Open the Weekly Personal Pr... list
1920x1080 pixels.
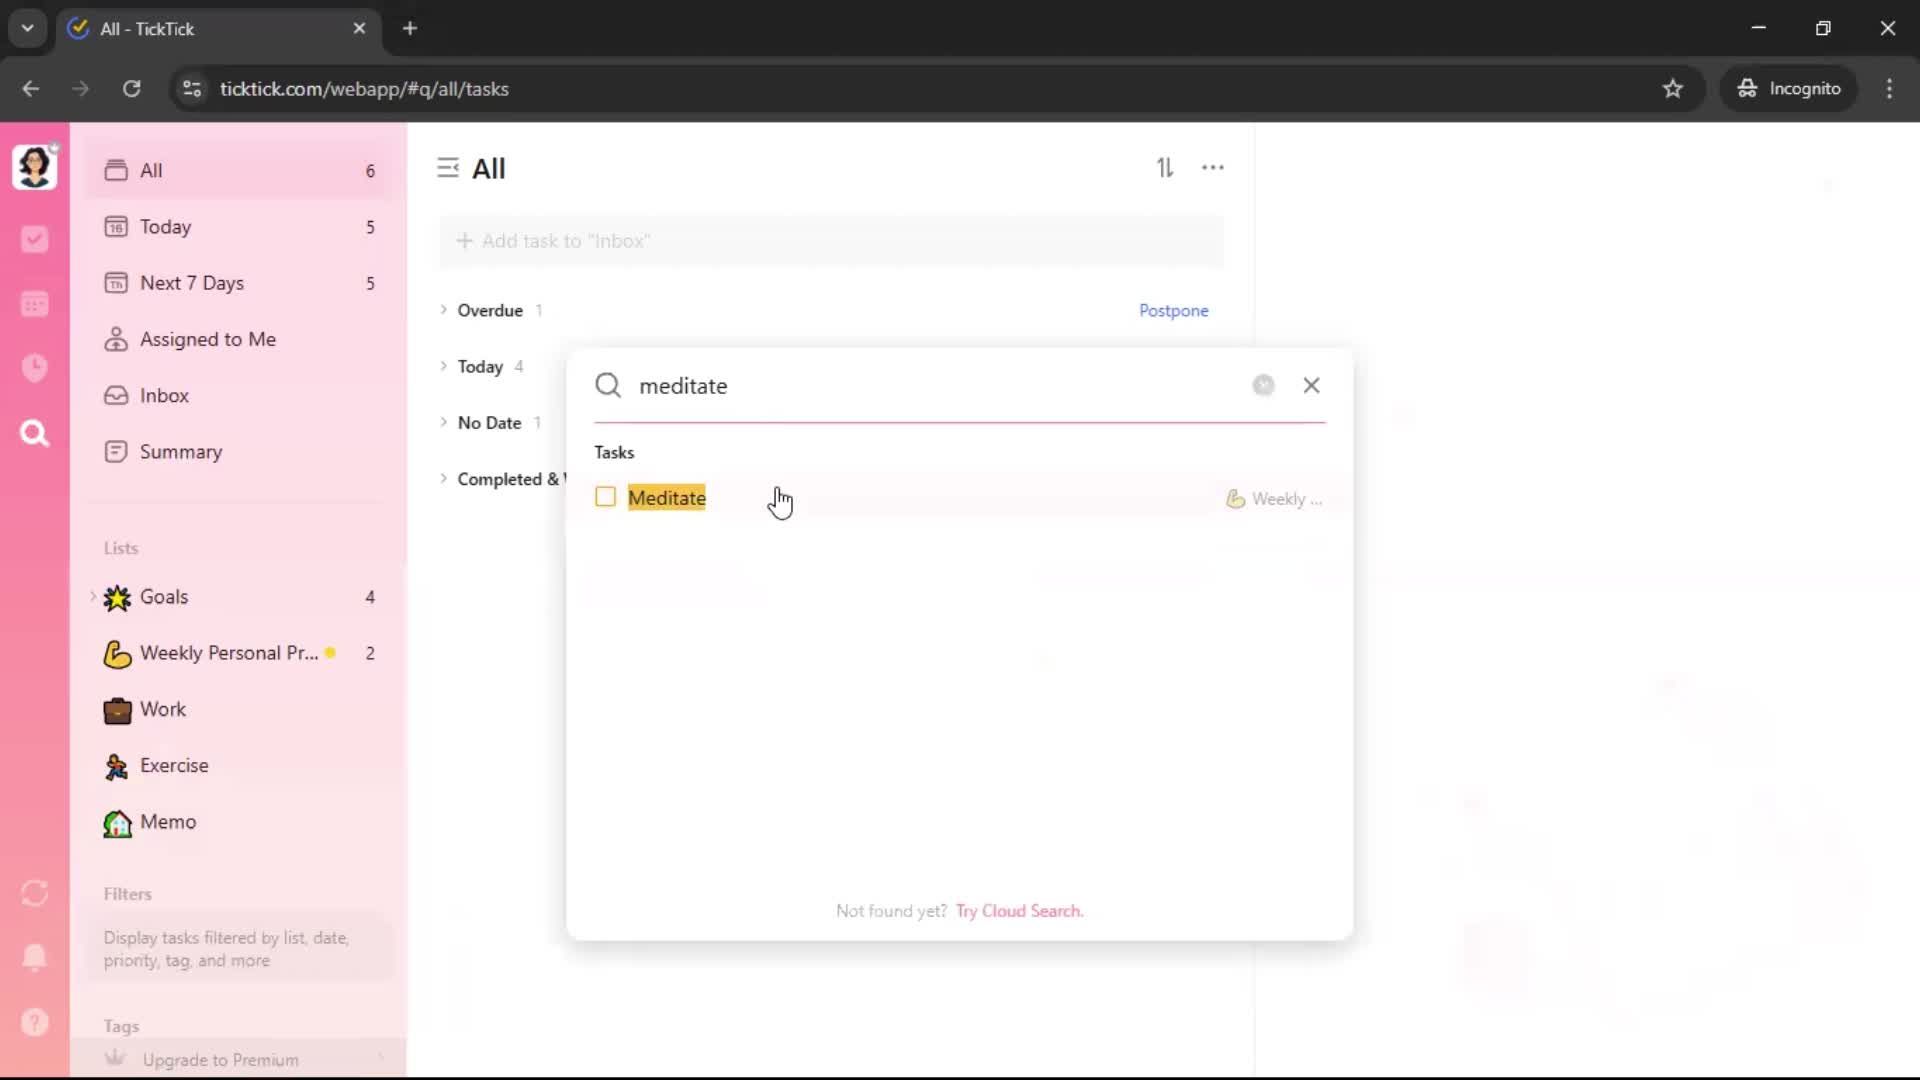tap(228, 653)
